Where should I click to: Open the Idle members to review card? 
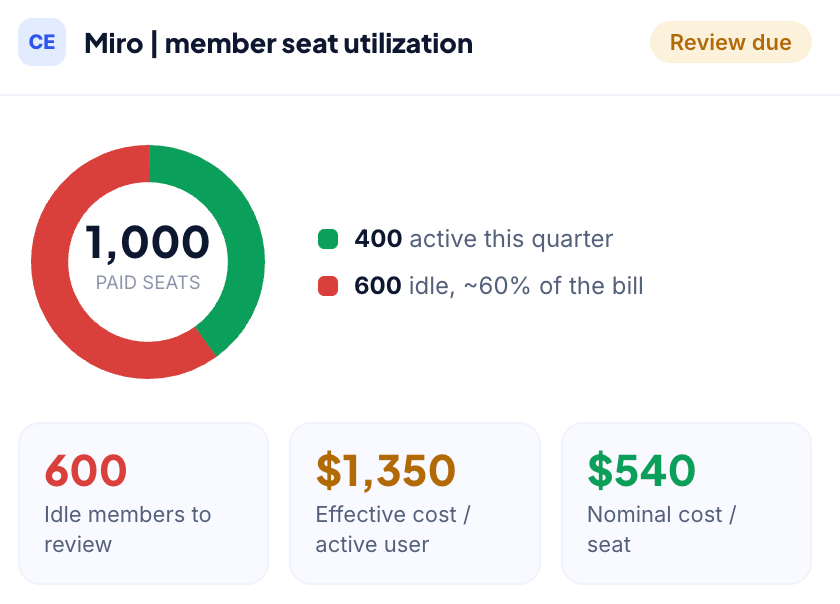(144, 503)
